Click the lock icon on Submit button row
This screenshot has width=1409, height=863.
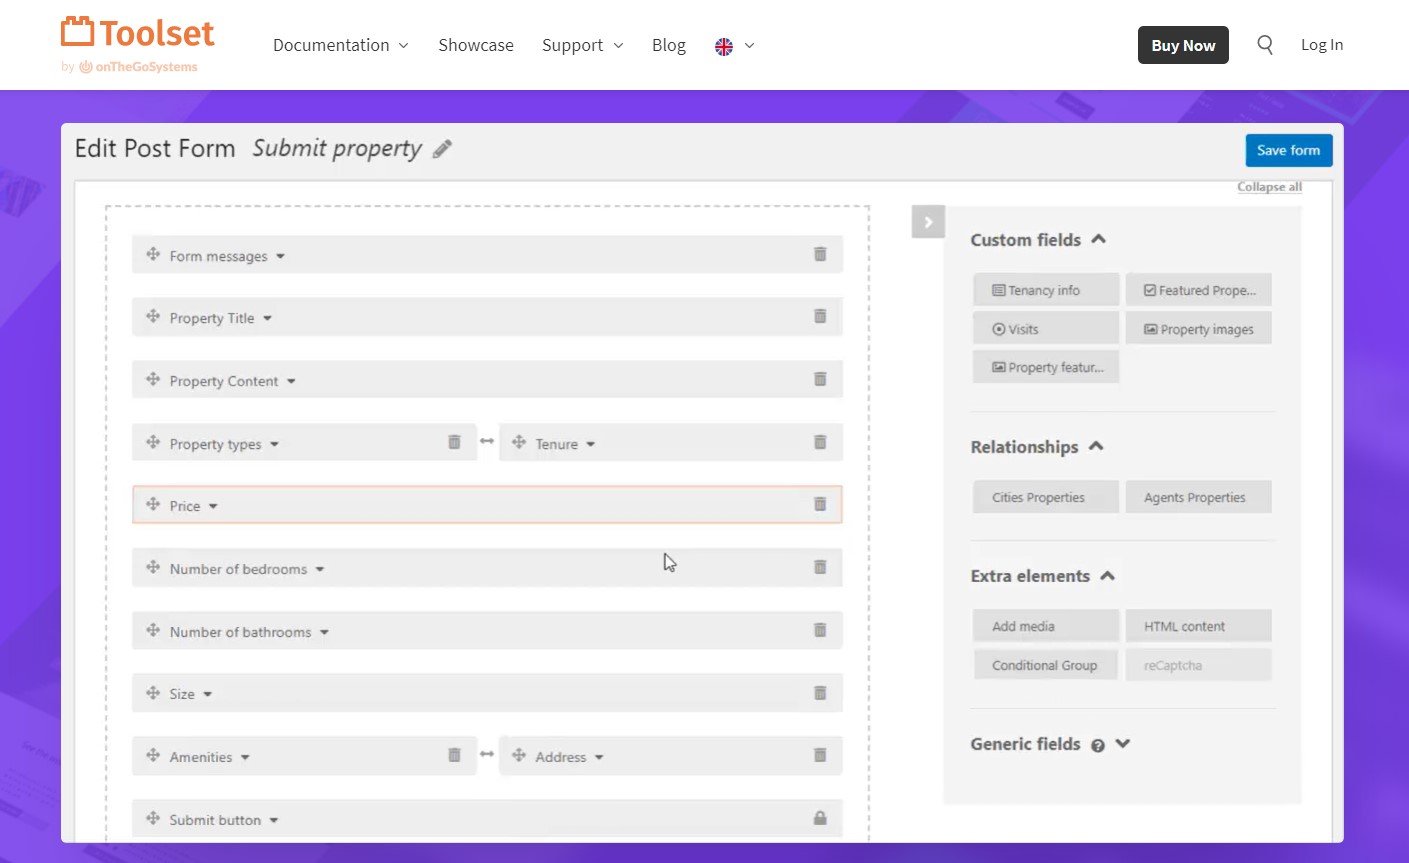pyautogui.click(x=820, y=818)
